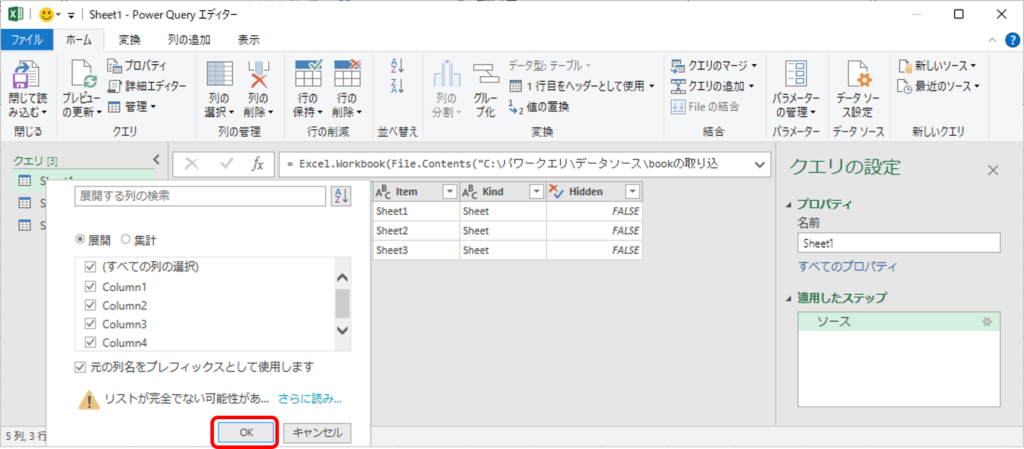The height and width of the screenshot is (449, 1024).
Task: Focus the expand-column search box (展開する列の検索)
Action: 199,196
